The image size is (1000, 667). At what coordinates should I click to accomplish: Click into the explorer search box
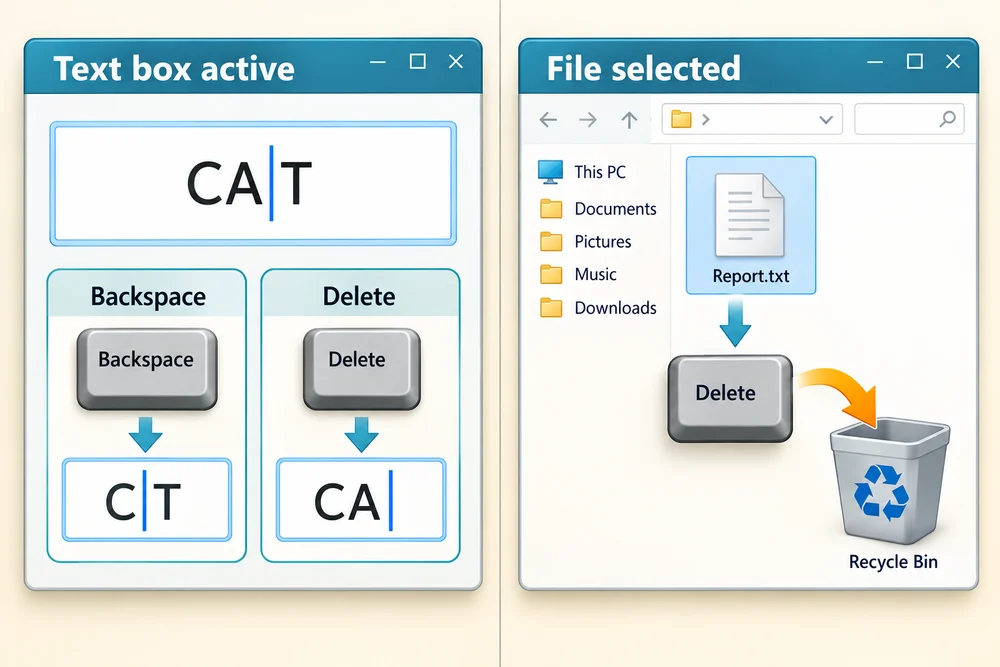[909, 119]
